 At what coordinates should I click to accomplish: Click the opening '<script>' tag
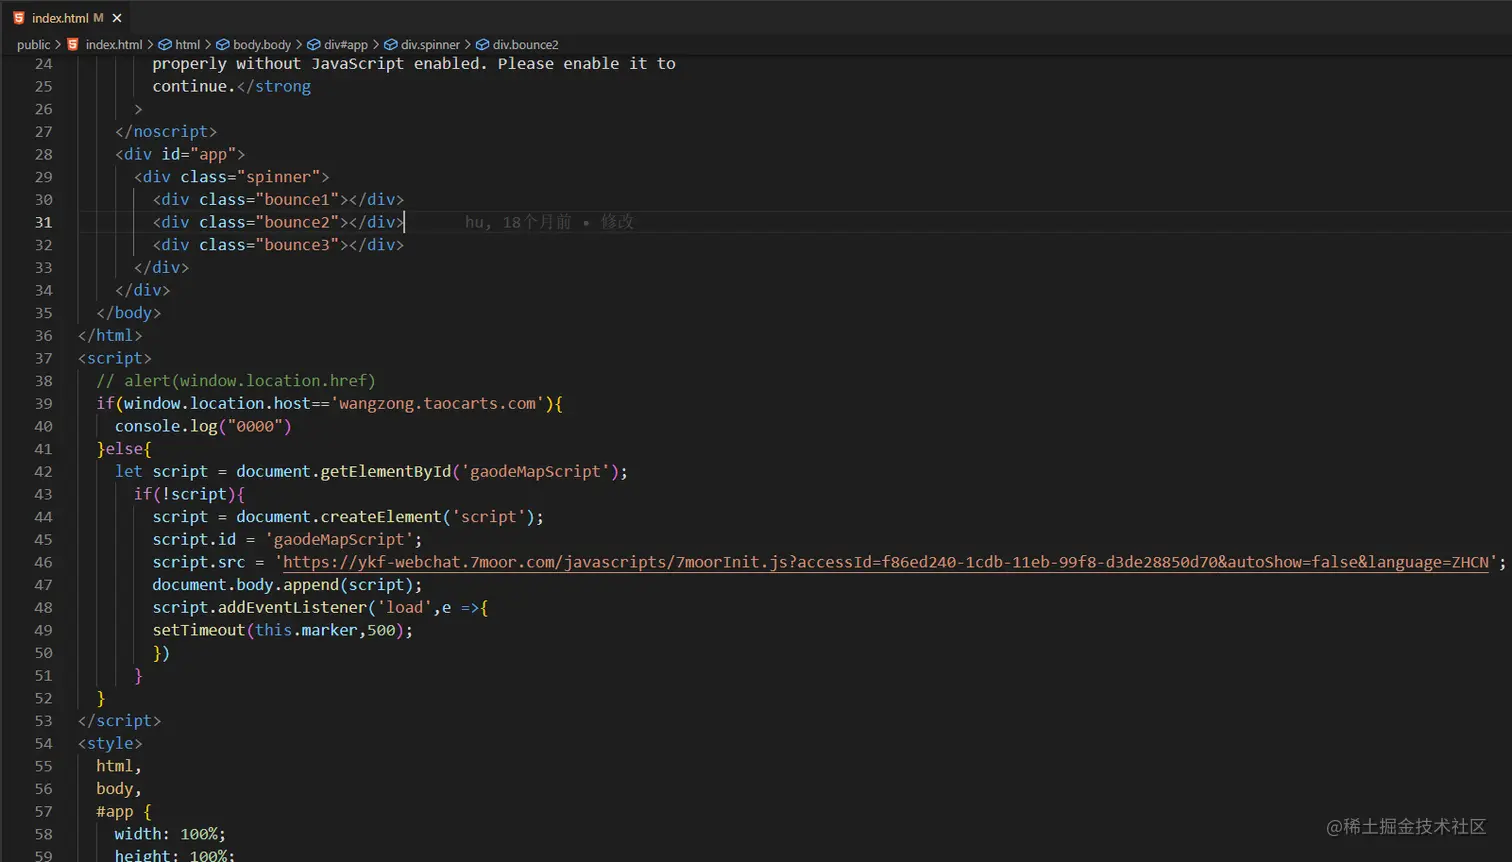coord(115,358)
